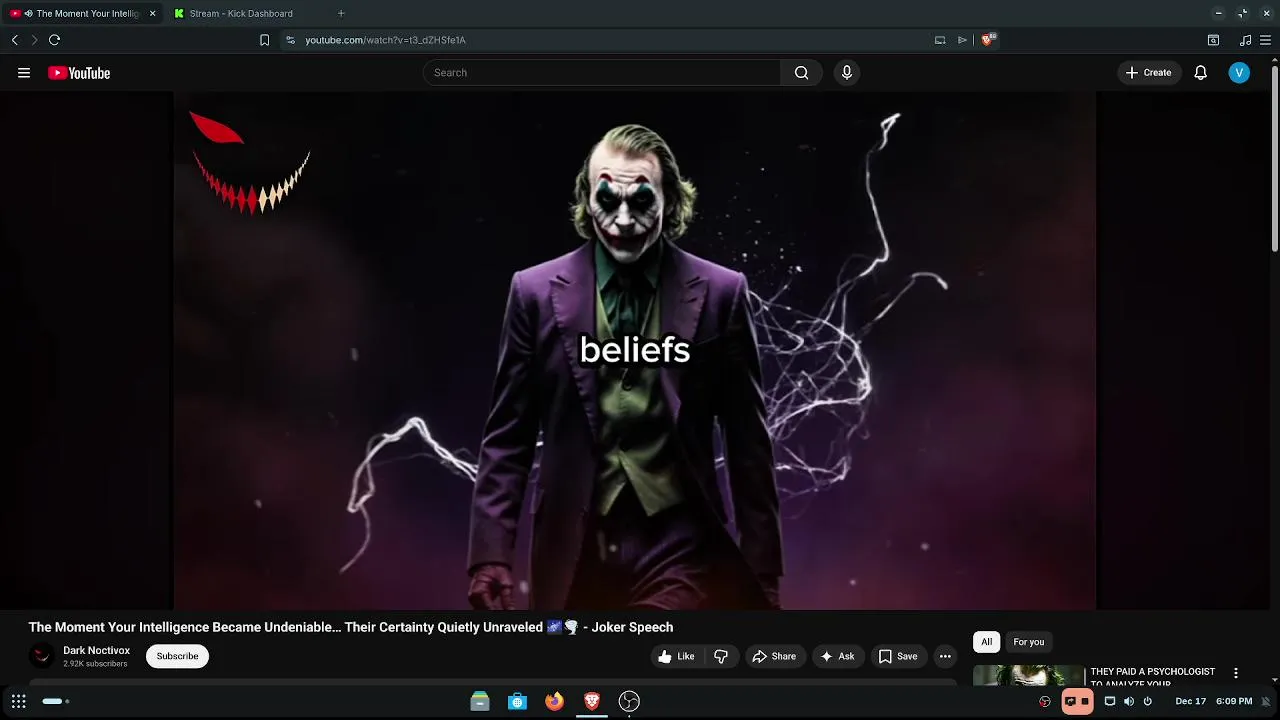This screenshot has height=720, width=1280.
Task: Close The Moment Your Intelligence tab
Action: tap(152, 14)
